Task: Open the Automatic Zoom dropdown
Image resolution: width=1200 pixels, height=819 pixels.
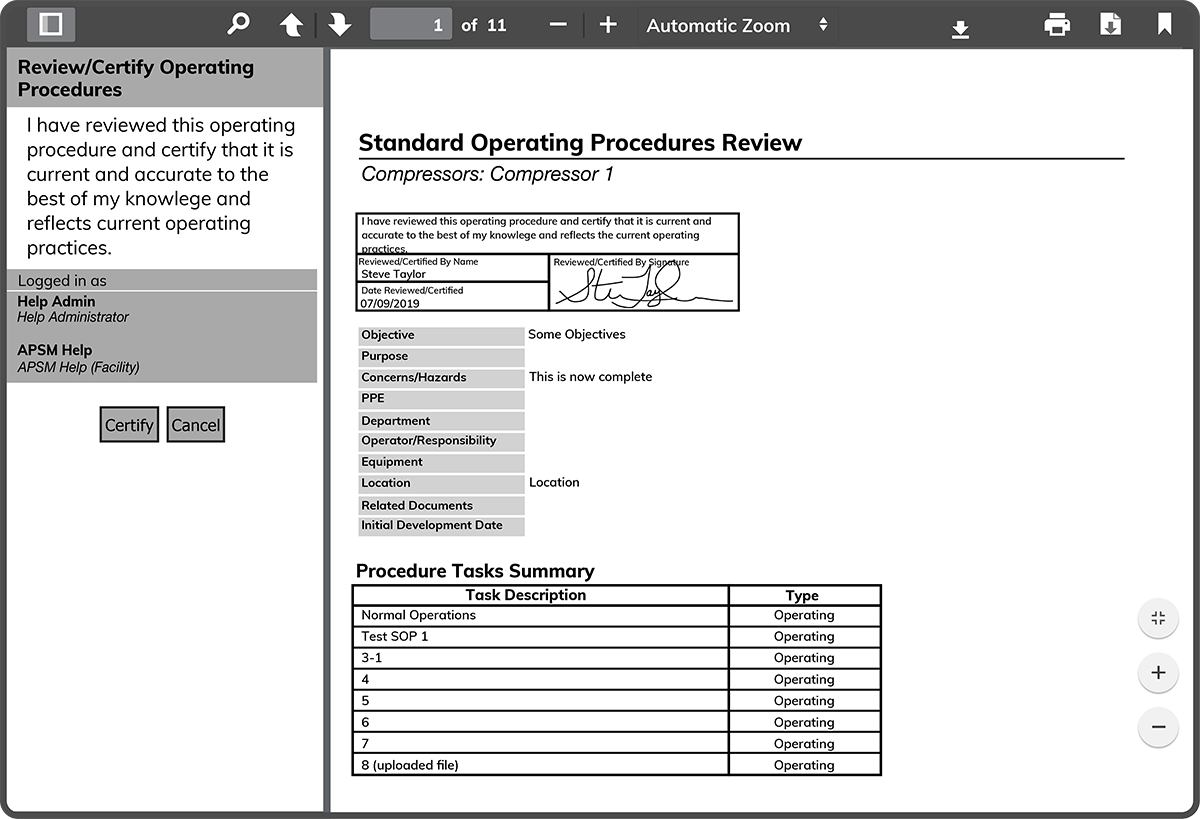Action: tap(737, 26)
